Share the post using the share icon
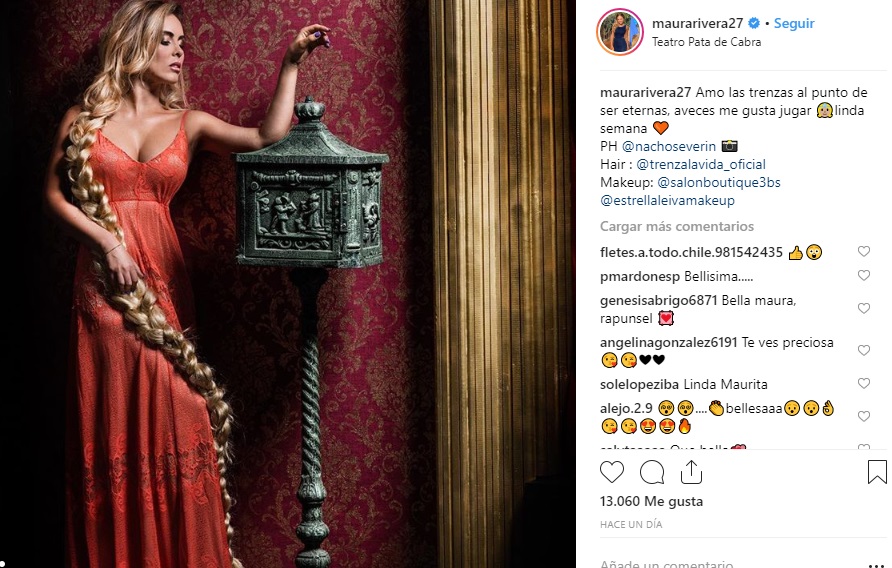 coord(691,472)
